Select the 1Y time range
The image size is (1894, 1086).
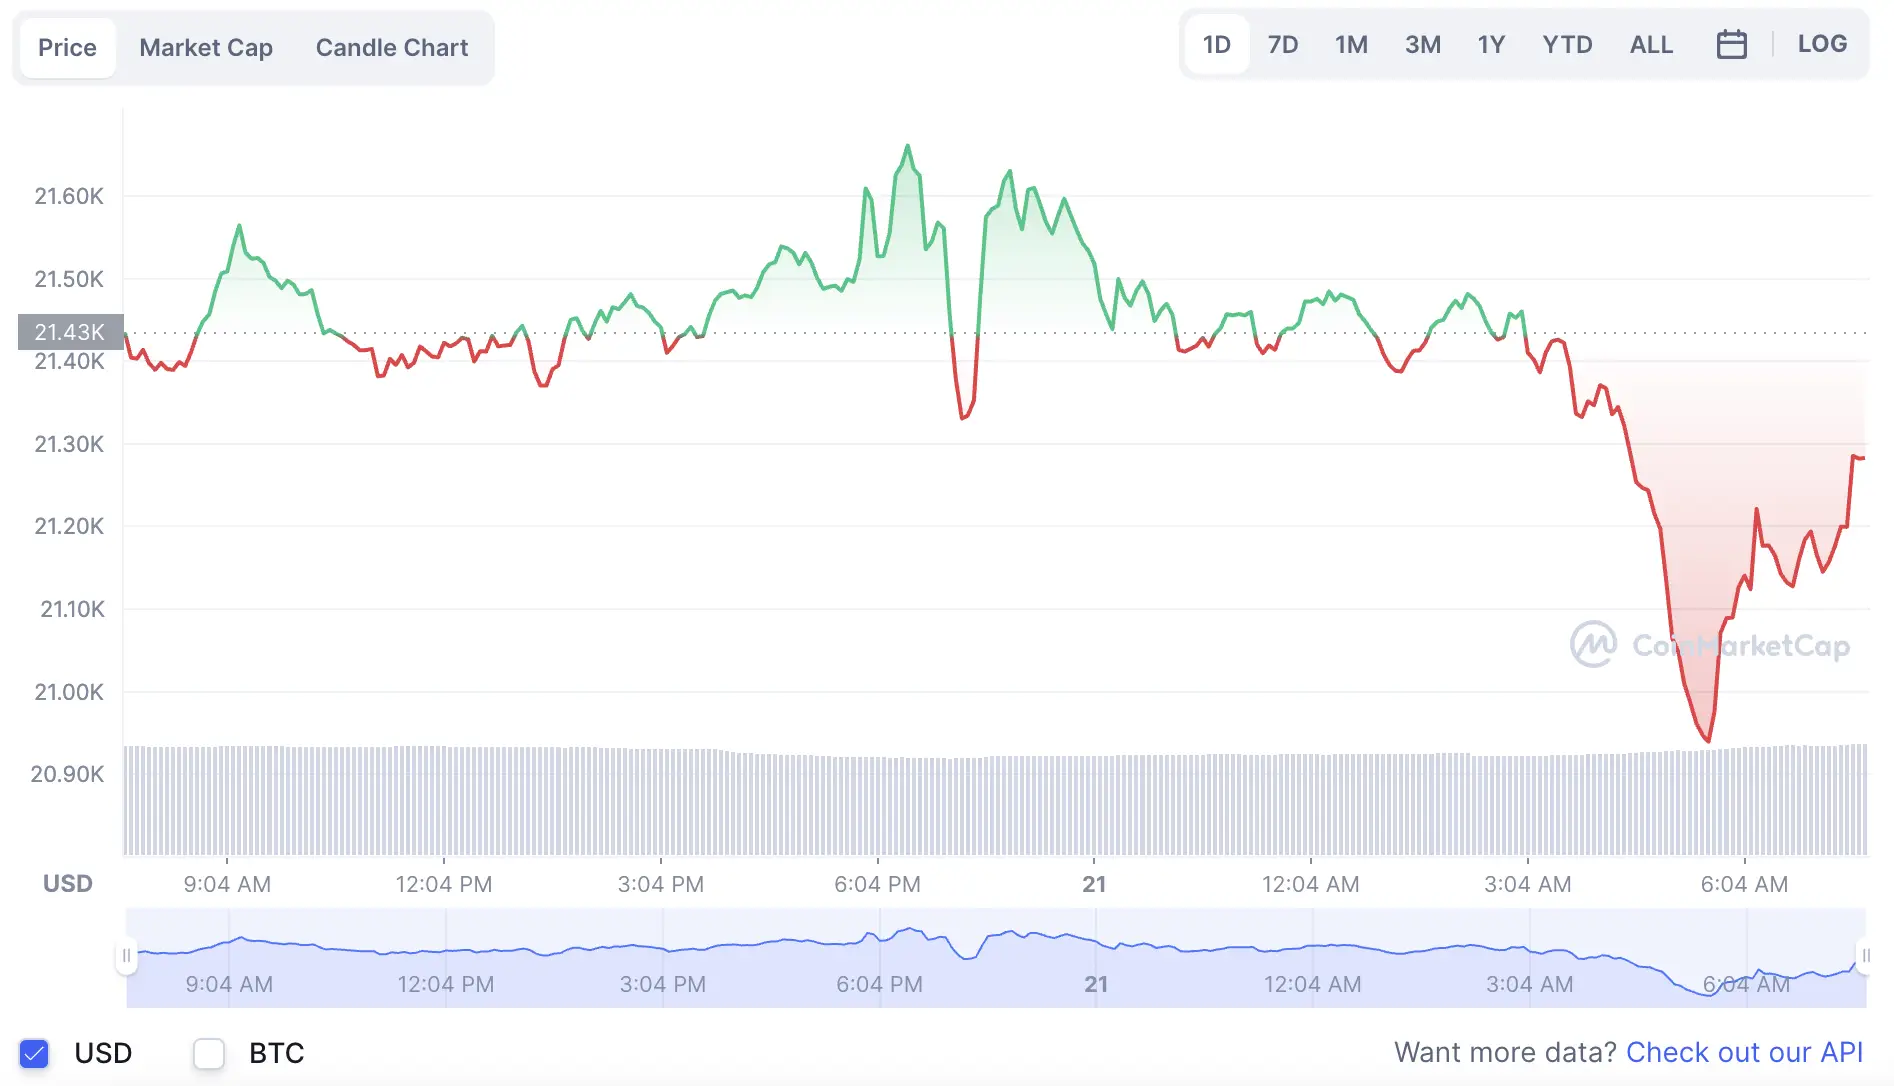1490,44
